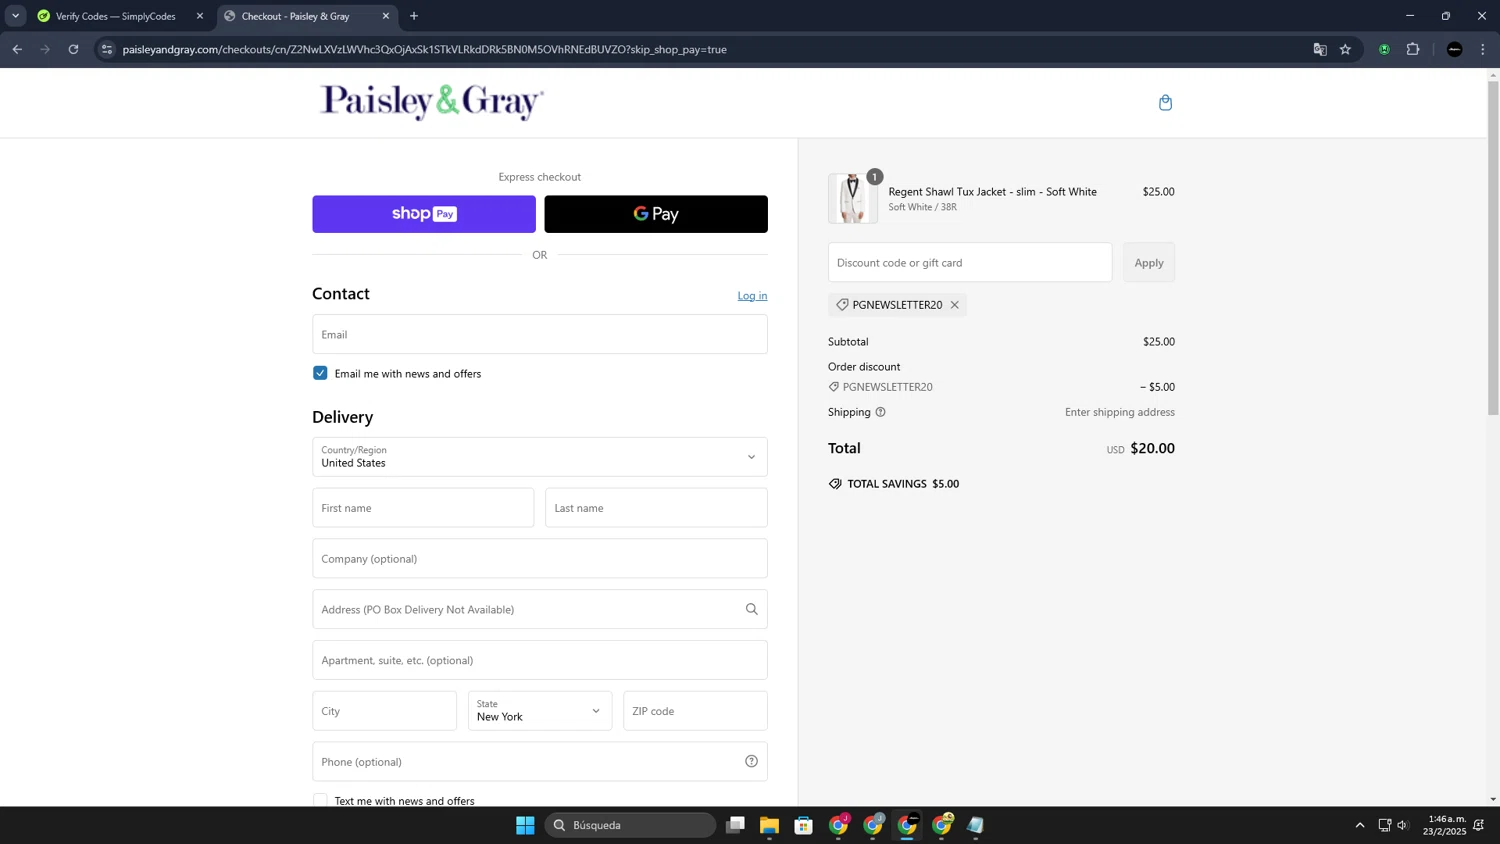Pay with the Shop Pay button

tap(424, 214)
